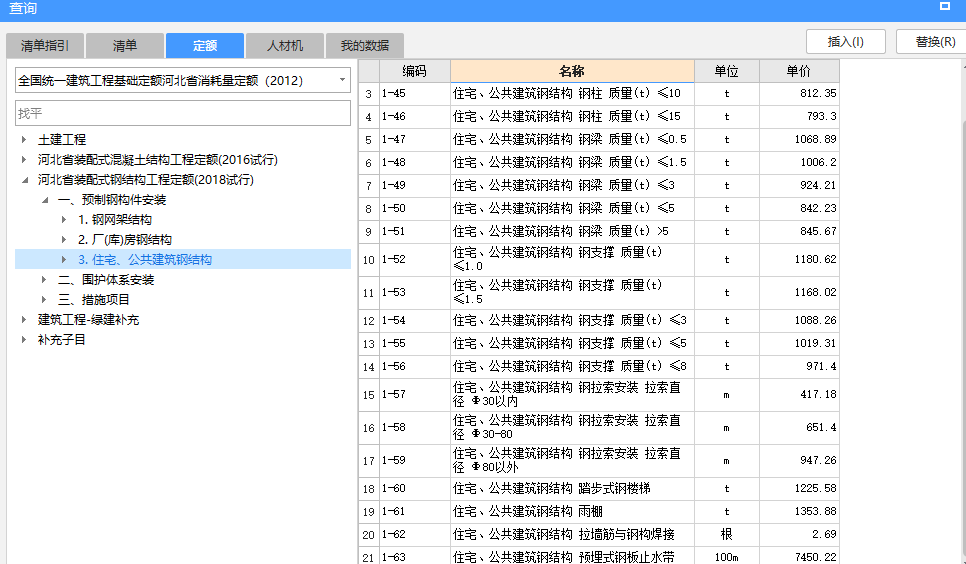The image size is (966, 564).
Task: Sort by the 编码 column header
Action: [x=415, y=71]
